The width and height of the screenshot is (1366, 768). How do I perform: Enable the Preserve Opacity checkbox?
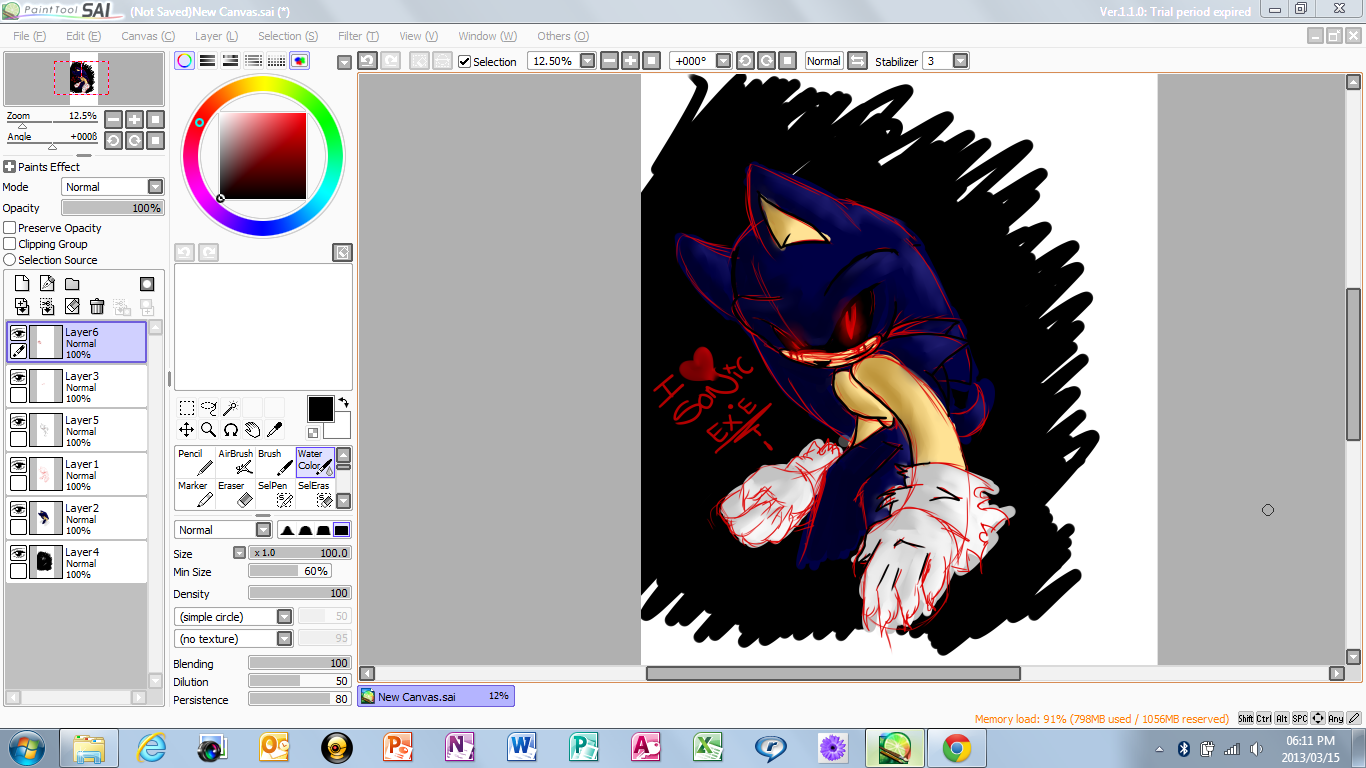pyautogui.click(x=10, y=228)
